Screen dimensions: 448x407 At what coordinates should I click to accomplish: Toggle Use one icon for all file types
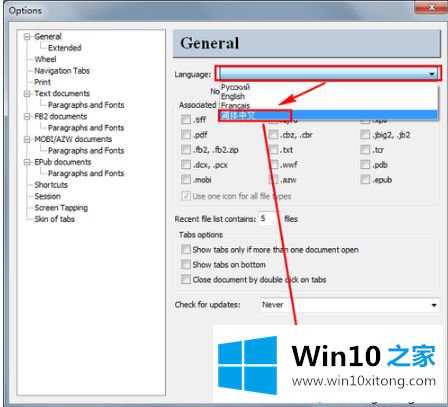coord(186,196)
